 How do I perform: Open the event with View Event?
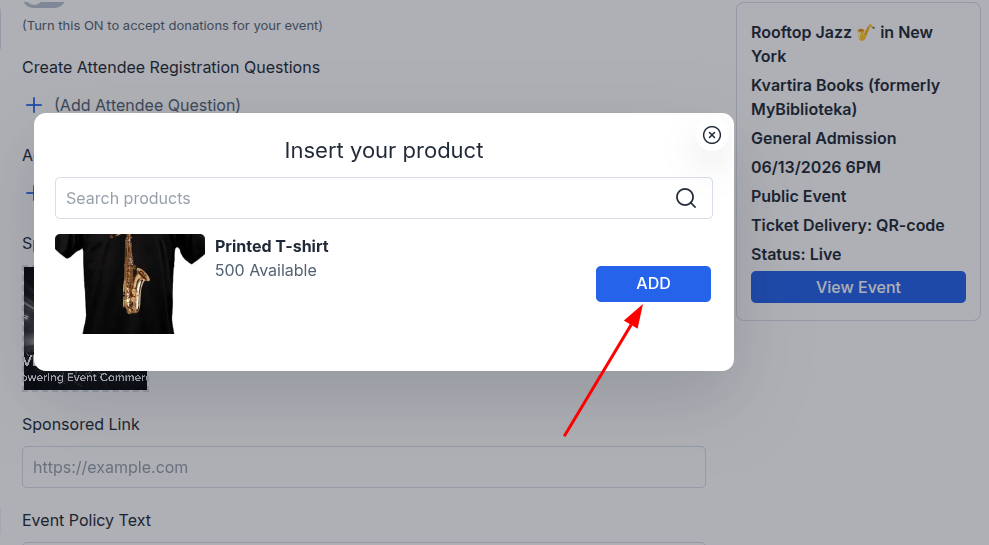[858, 287]
